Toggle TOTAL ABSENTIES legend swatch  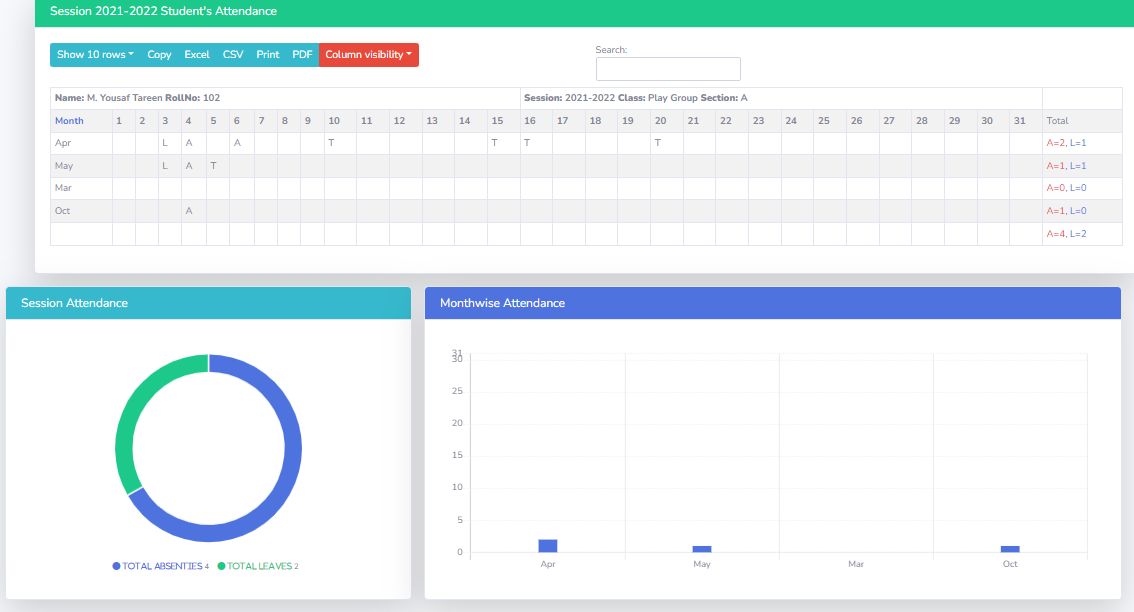(116, 566)
